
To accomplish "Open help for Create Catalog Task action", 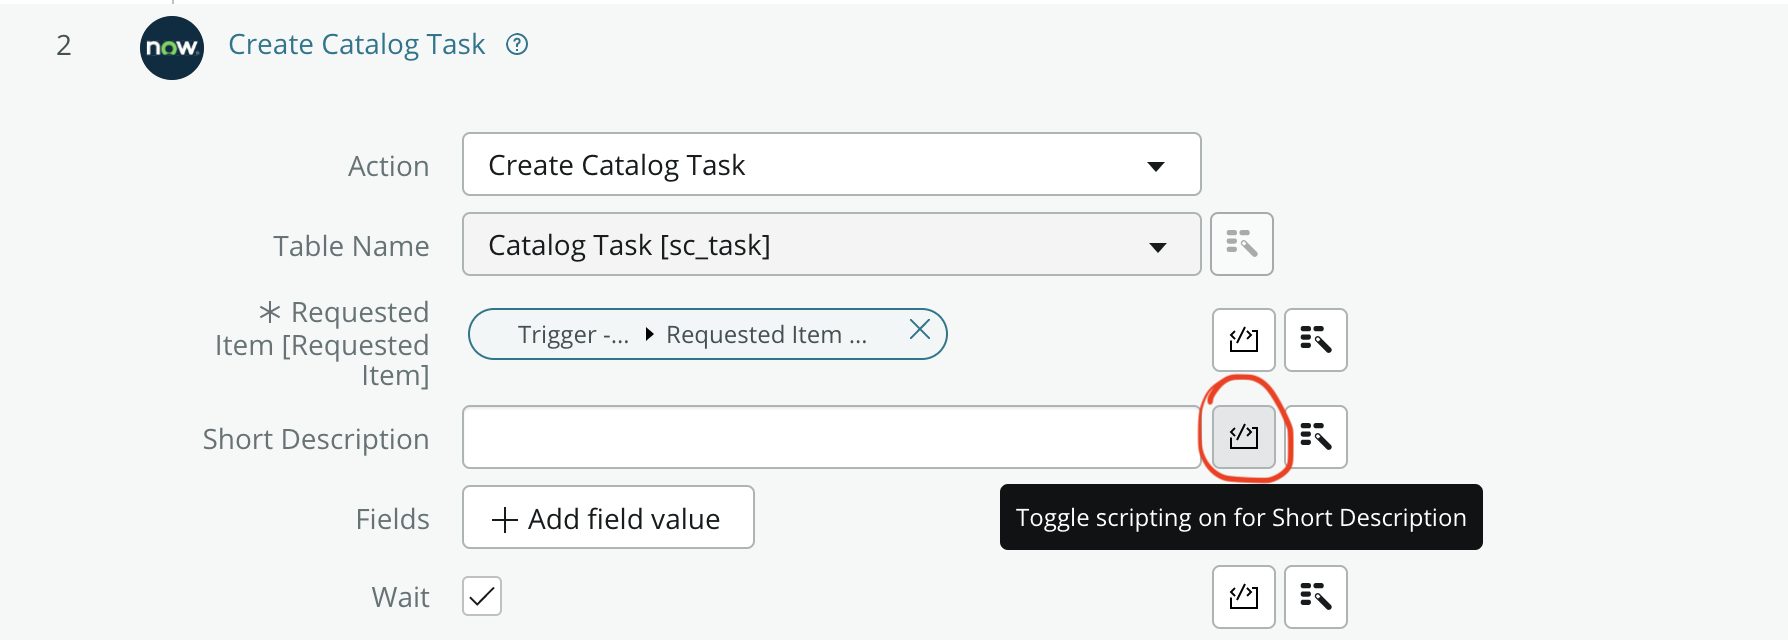I will point(517,44).
